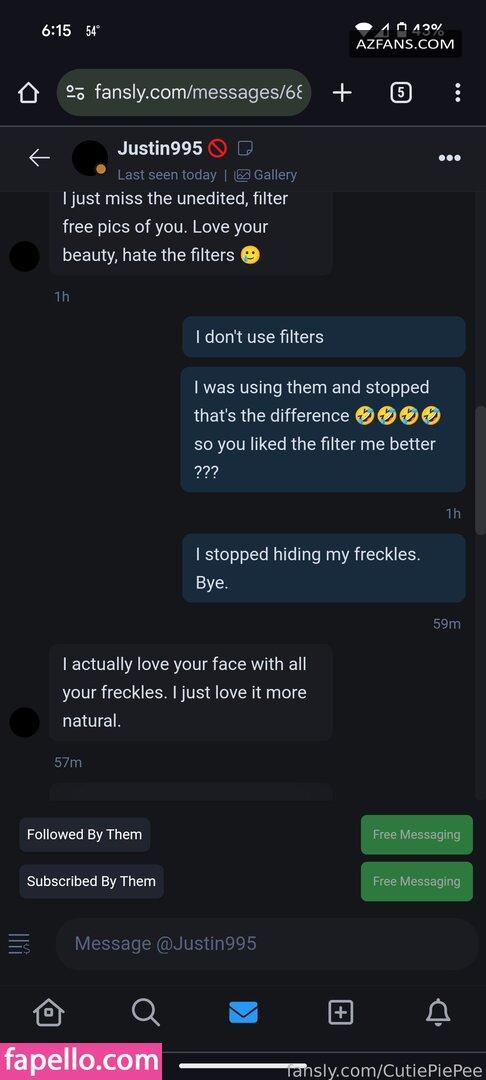486x1080 pixels.
Task: Open notifications bell in bottom navigation
Action: pos(438,1012)
